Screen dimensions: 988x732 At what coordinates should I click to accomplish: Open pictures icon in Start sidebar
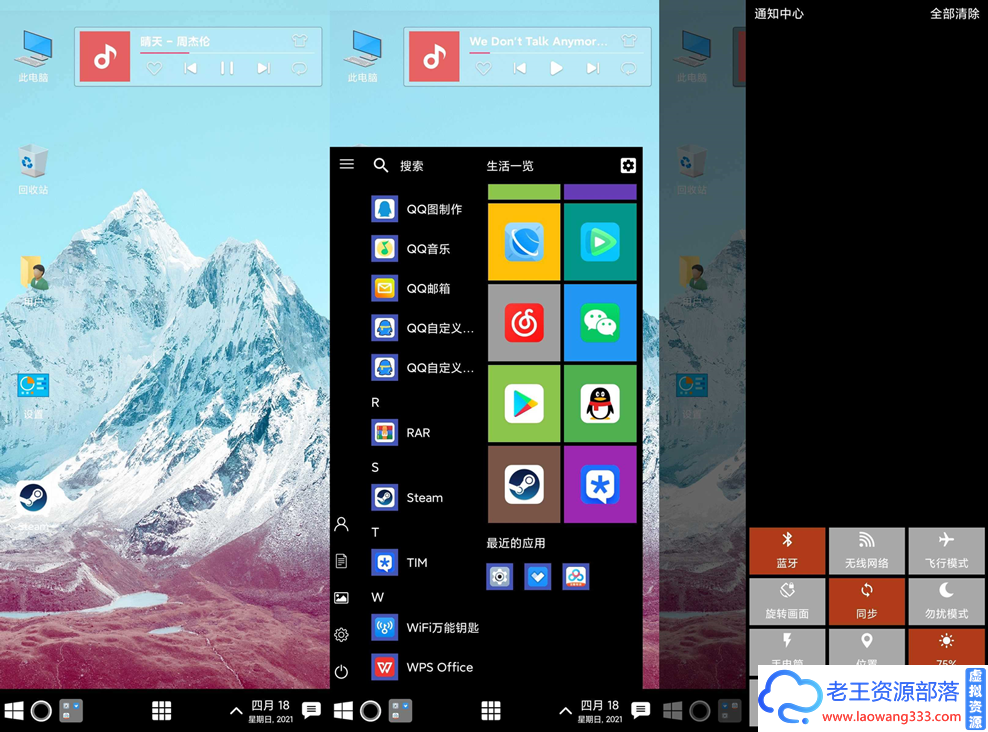click(342, 598)
